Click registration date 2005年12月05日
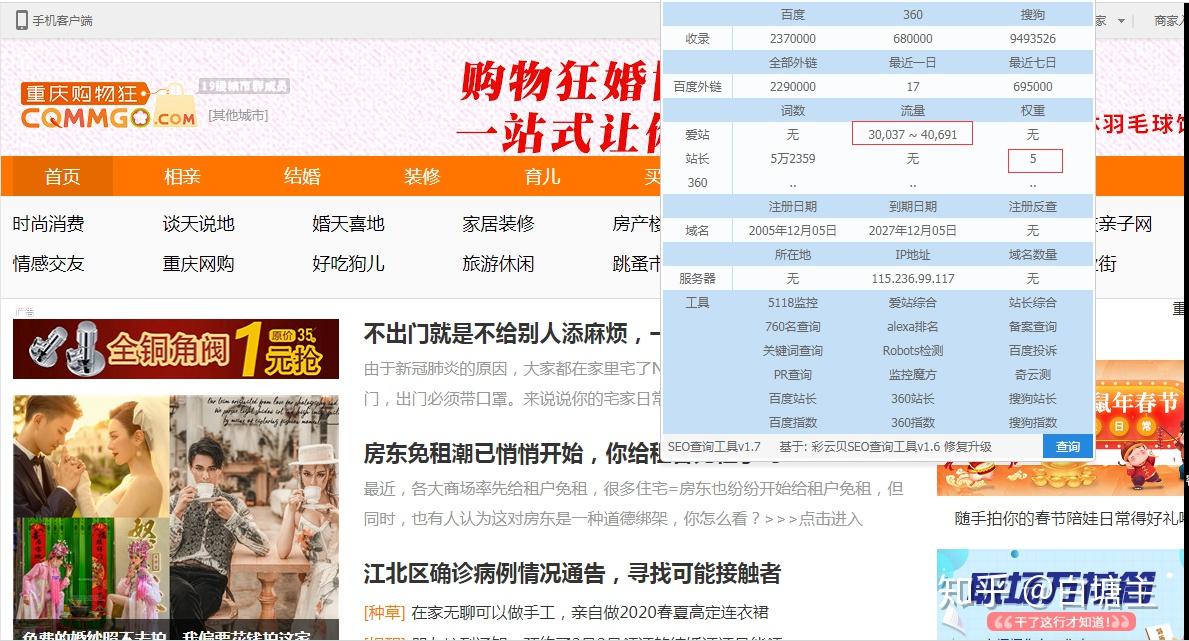Screen dimensions: 1189x641 [792, 231]
